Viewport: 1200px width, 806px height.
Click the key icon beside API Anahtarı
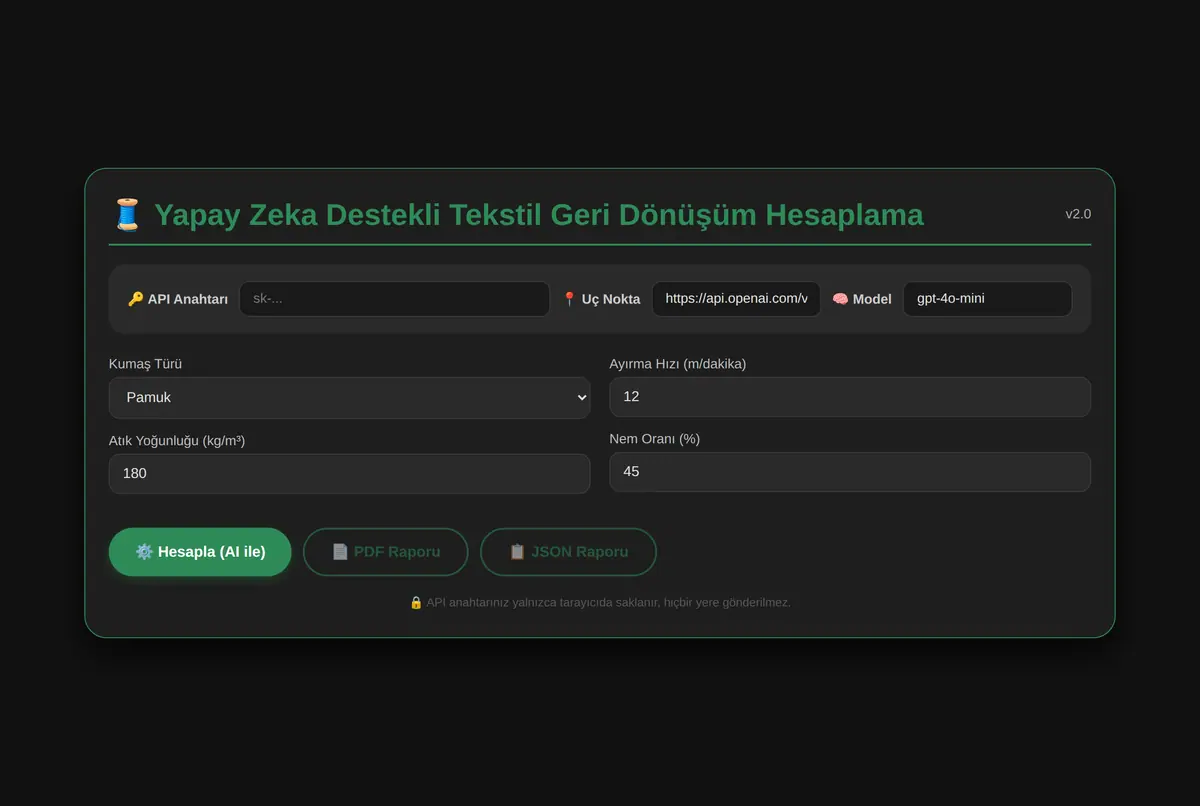click(x=136, y=299)
